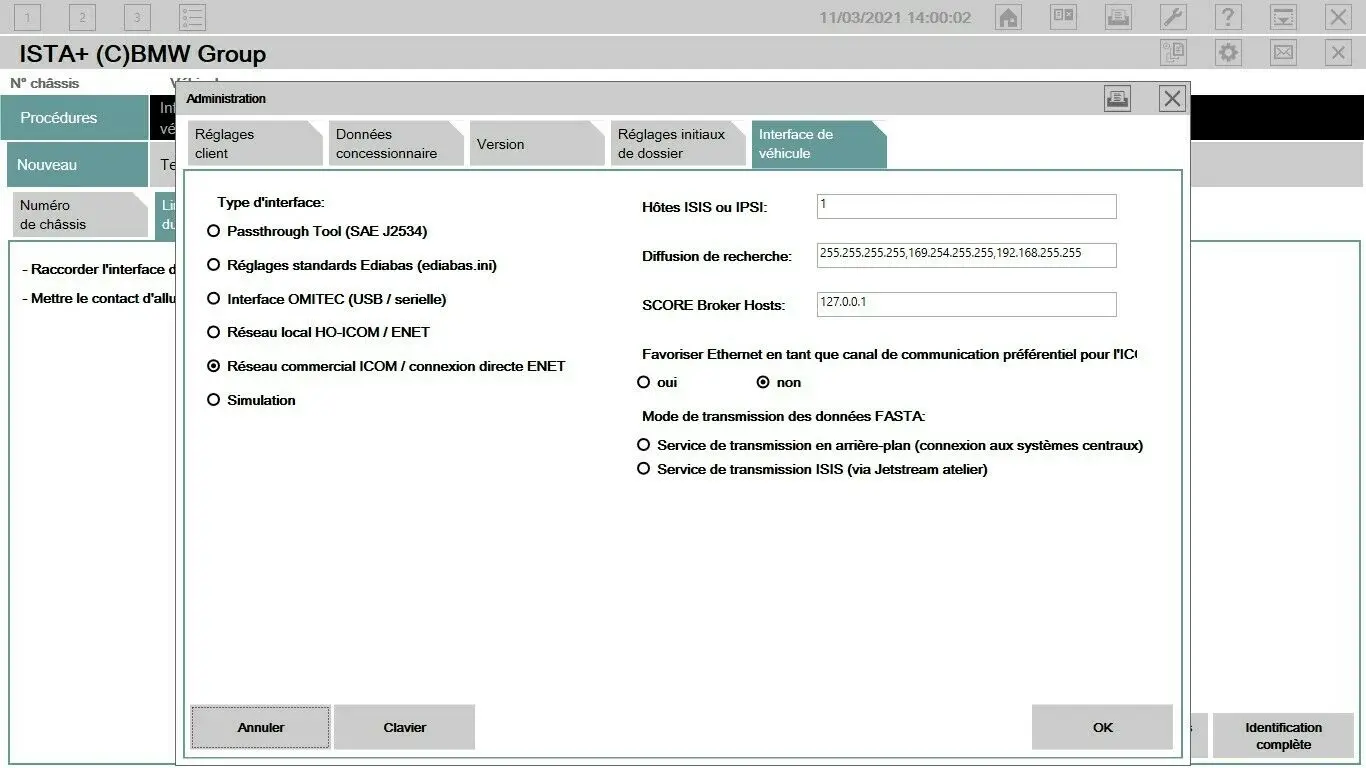
Task: Click the 'Type d'interface:' label
Action: pos(271,202)
